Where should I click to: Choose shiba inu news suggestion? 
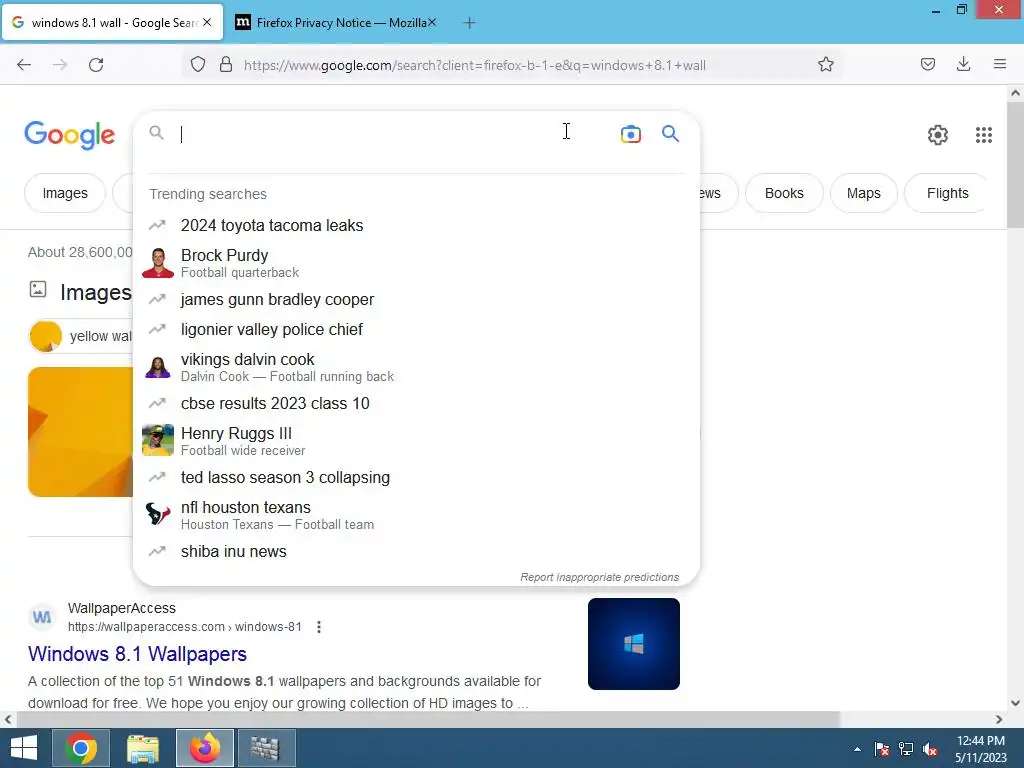[416, 551]
